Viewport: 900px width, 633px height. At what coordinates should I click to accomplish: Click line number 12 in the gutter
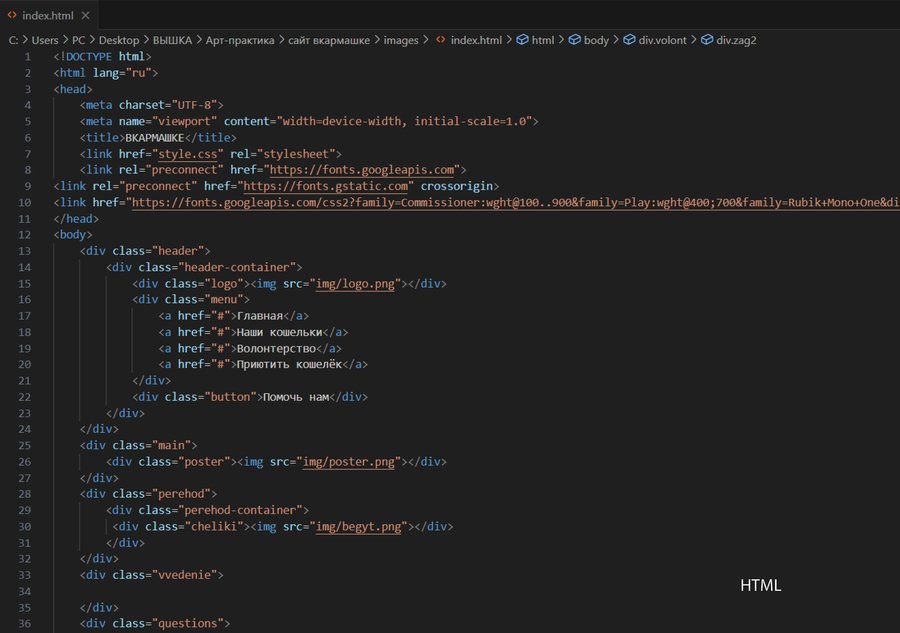(x=25, y=234)
